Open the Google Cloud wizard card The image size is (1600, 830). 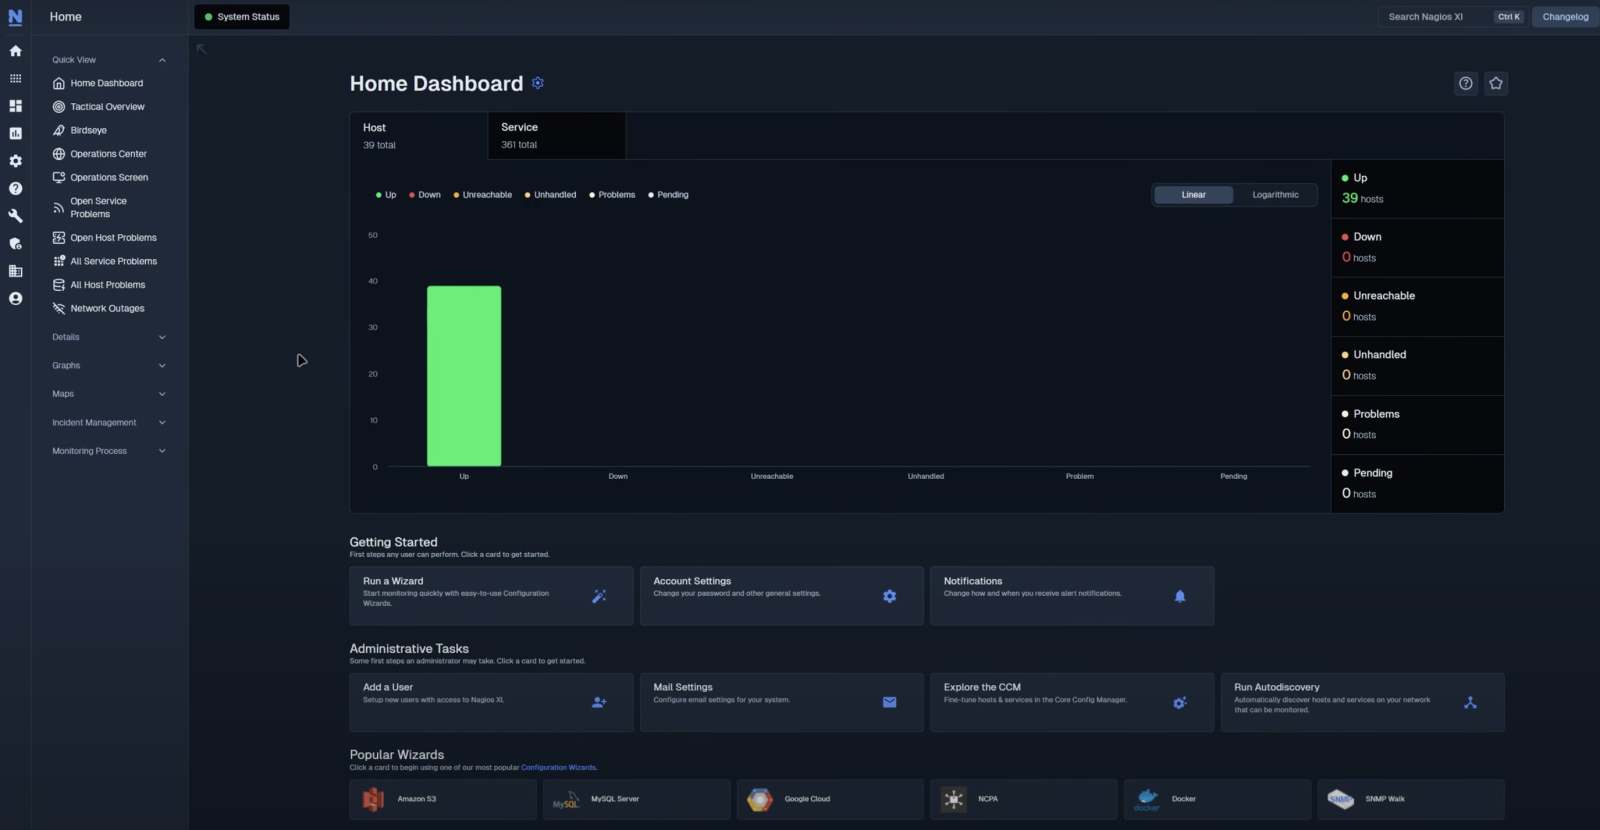pos(830,799)
